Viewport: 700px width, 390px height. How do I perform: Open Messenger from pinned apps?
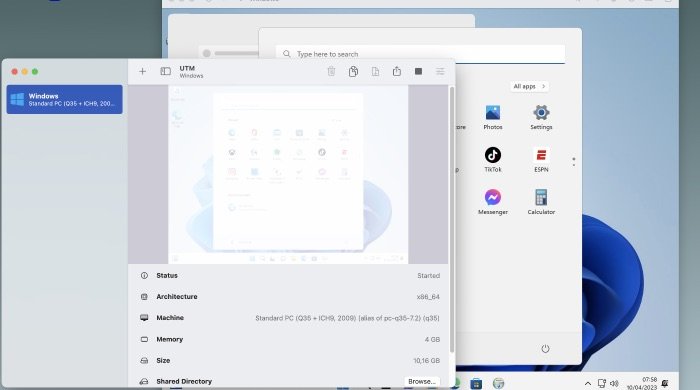click(493, 202)
